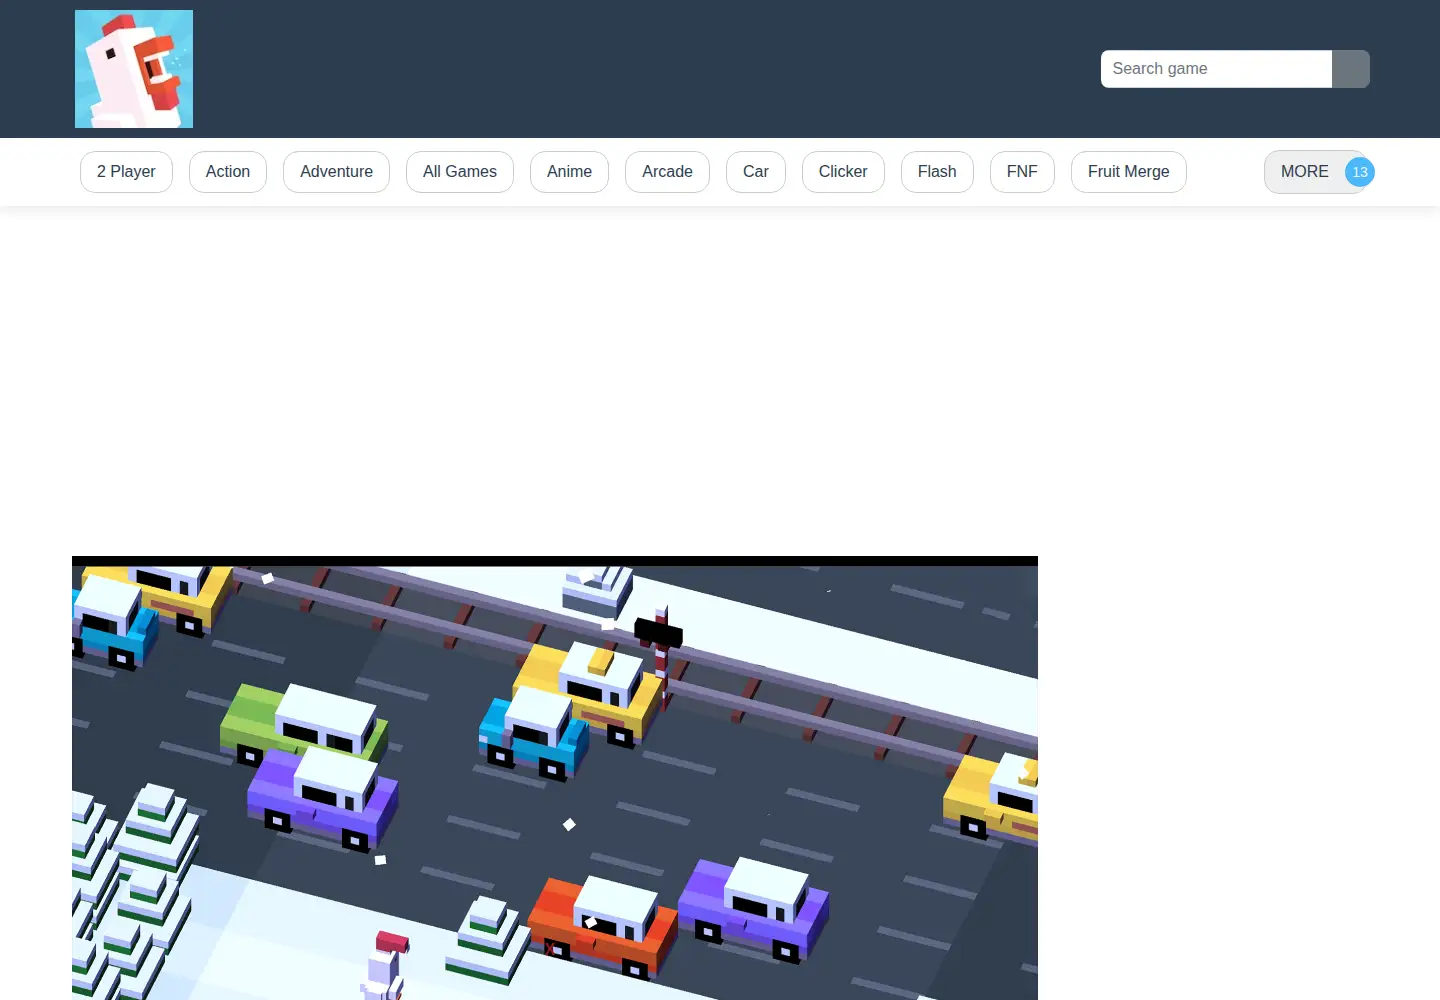Click the Crossy Road game frame
The image size is (1440, 1000).
(x=555, y=778)
